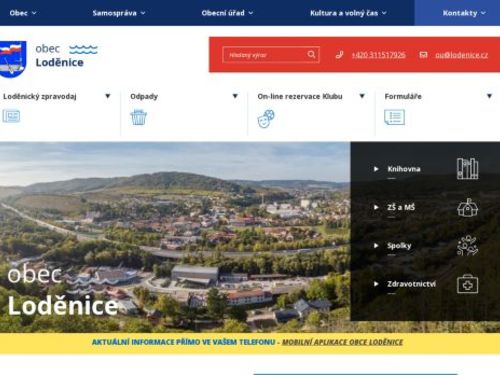Expand chevron next to Kultura a volný čas
500x375 pixels.
384,13
